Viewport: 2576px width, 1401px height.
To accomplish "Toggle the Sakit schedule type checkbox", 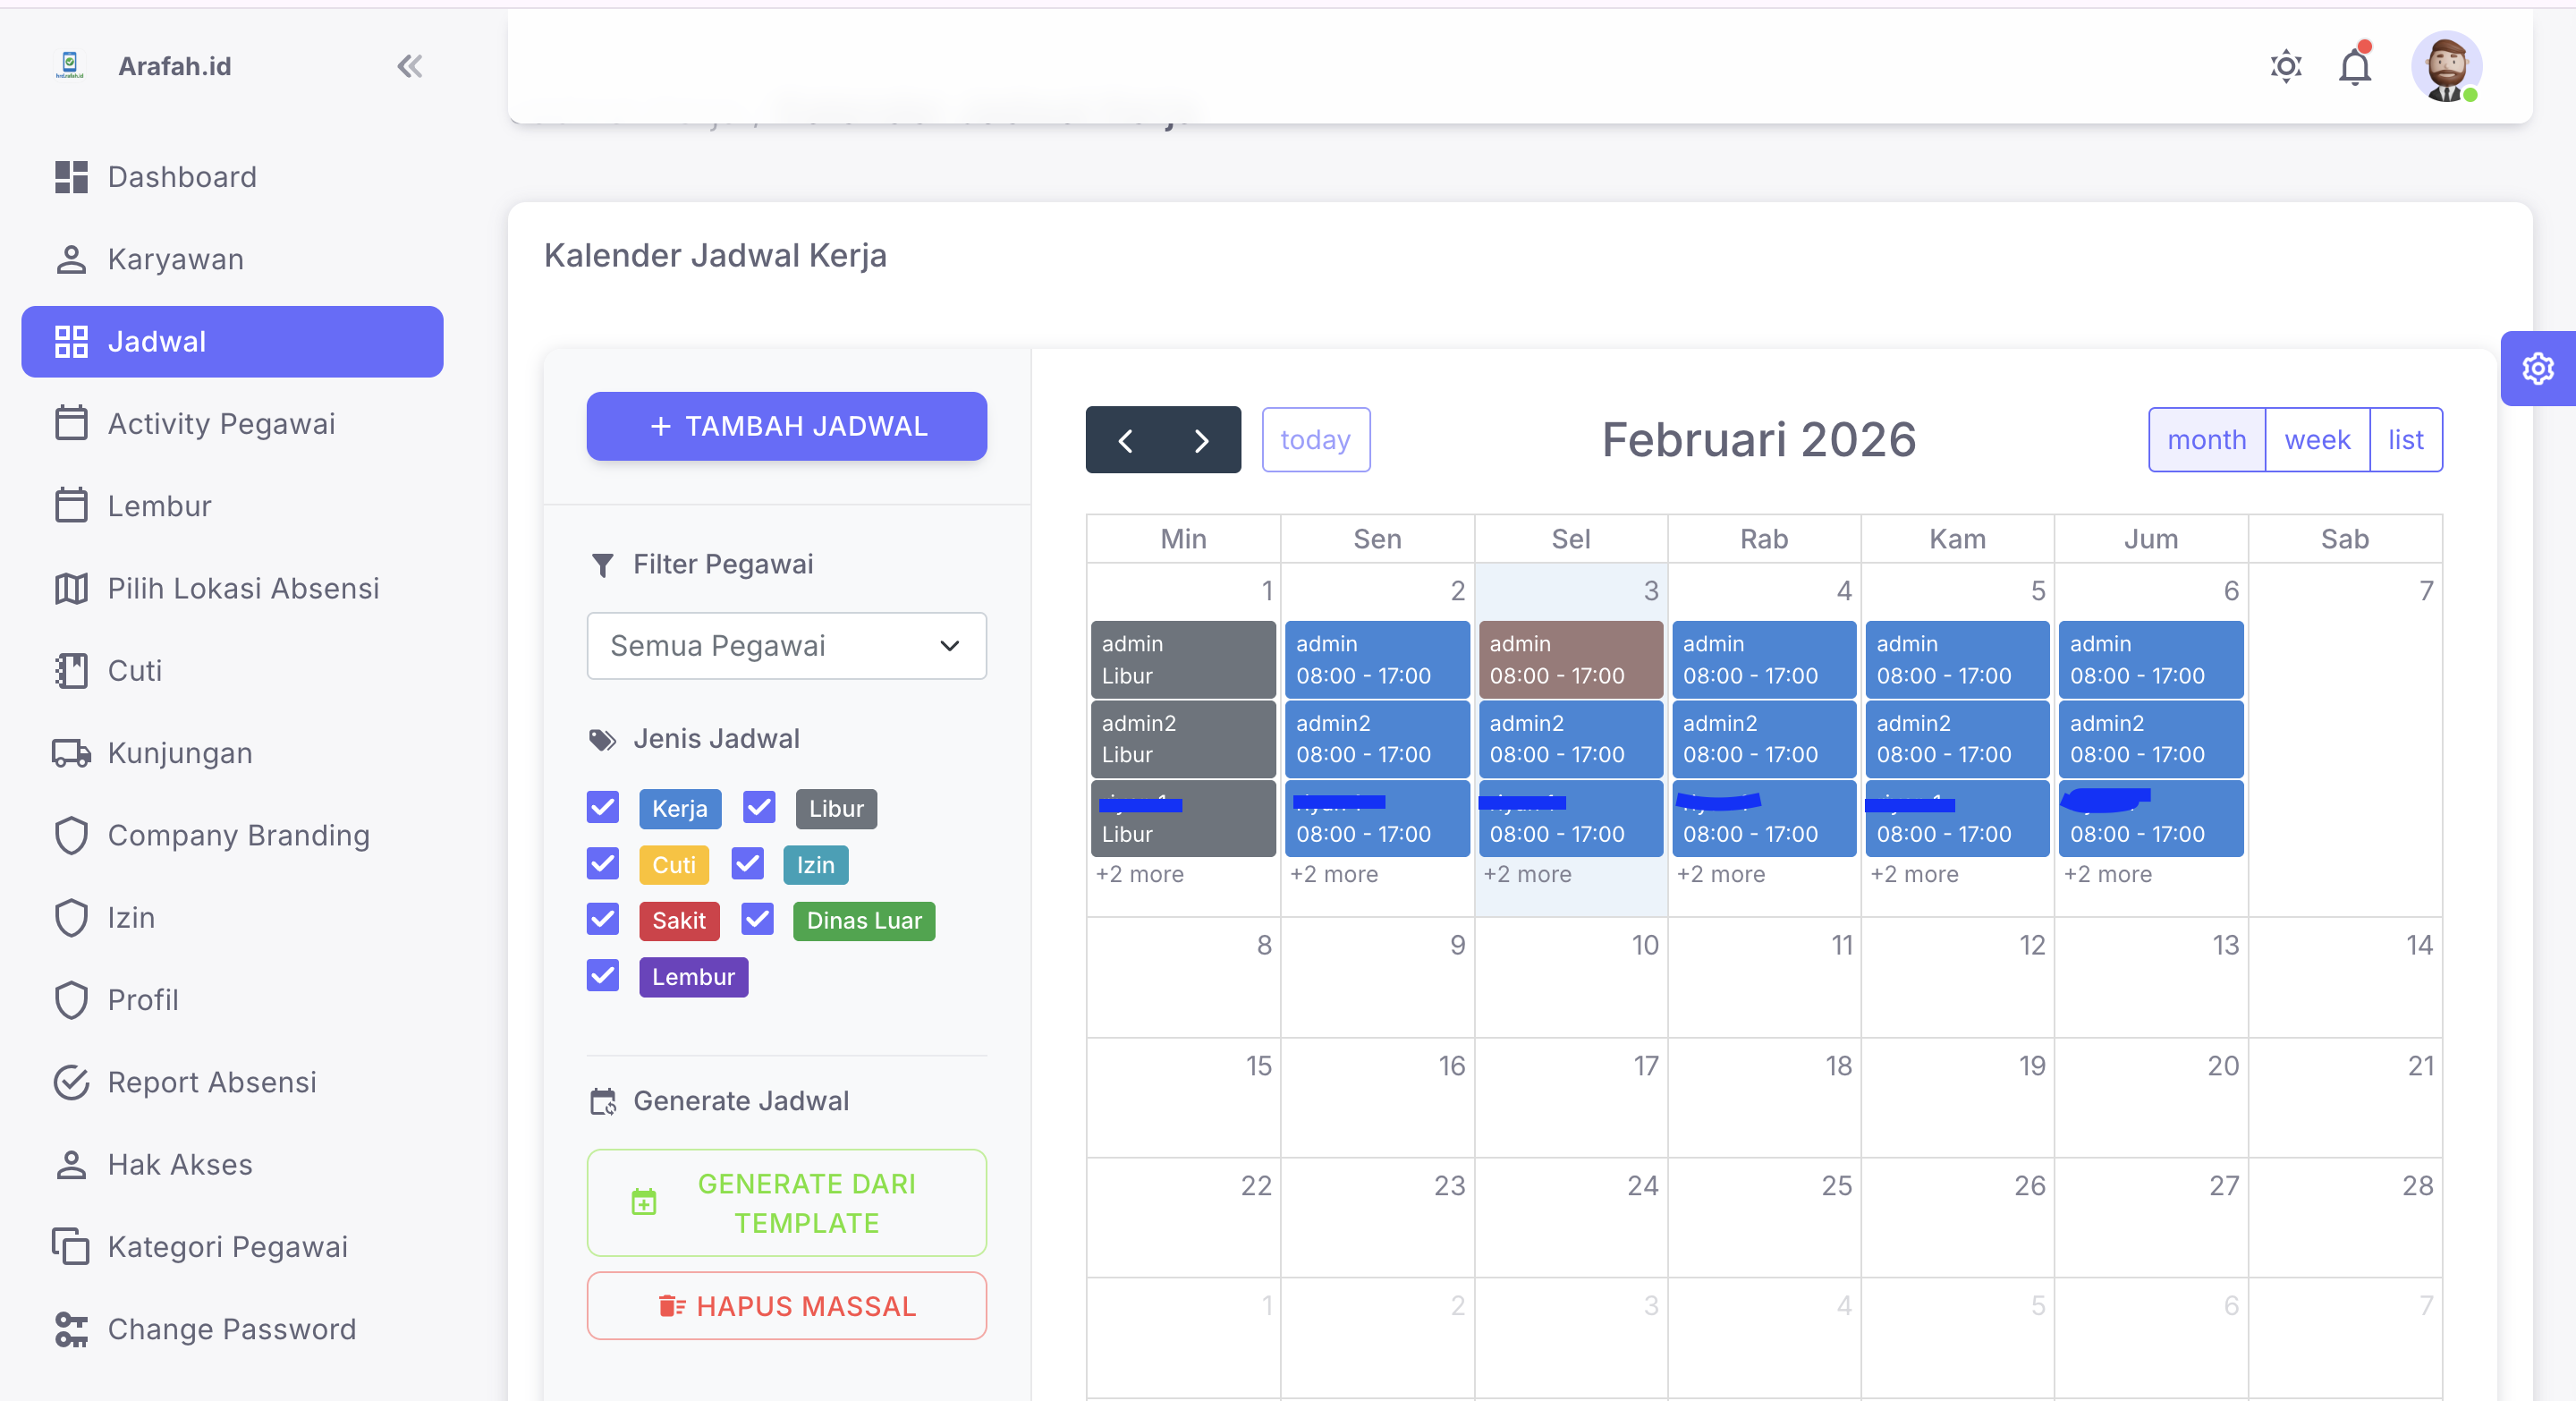I will pyautogui.click(x=603, y=919).
